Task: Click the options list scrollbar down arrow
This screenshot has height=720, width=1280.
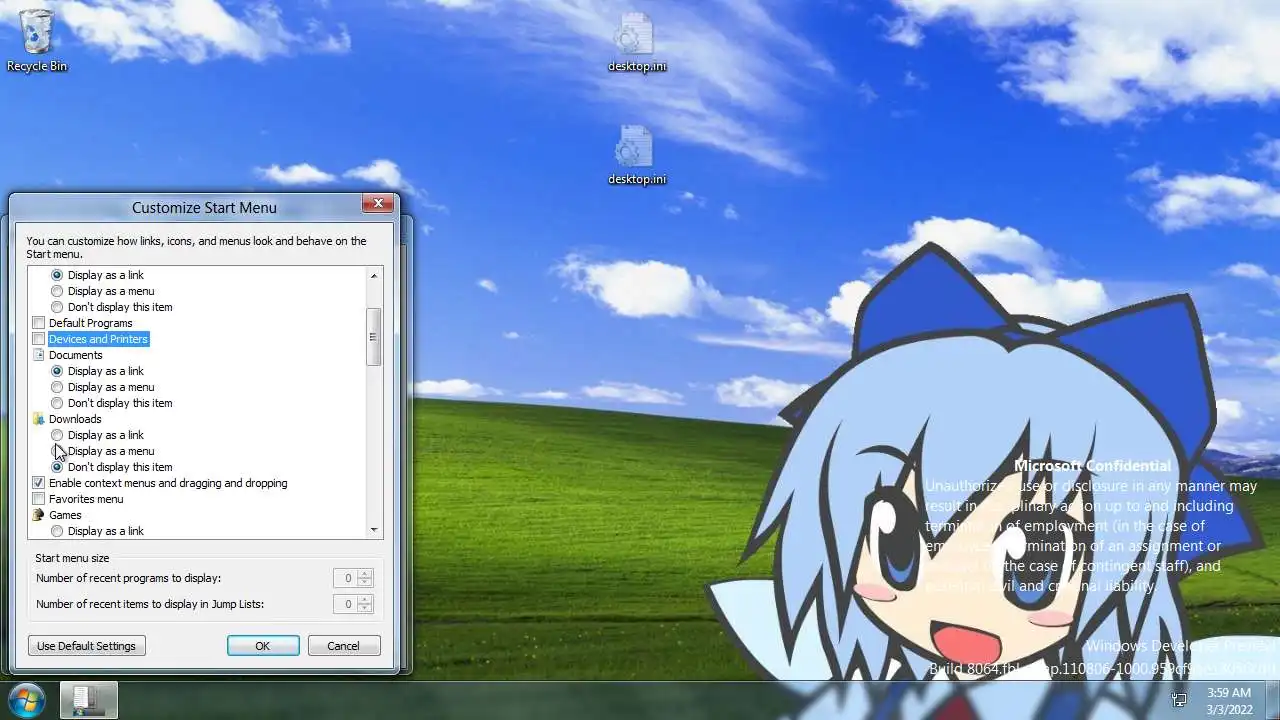Action: (x=374, y=530)
